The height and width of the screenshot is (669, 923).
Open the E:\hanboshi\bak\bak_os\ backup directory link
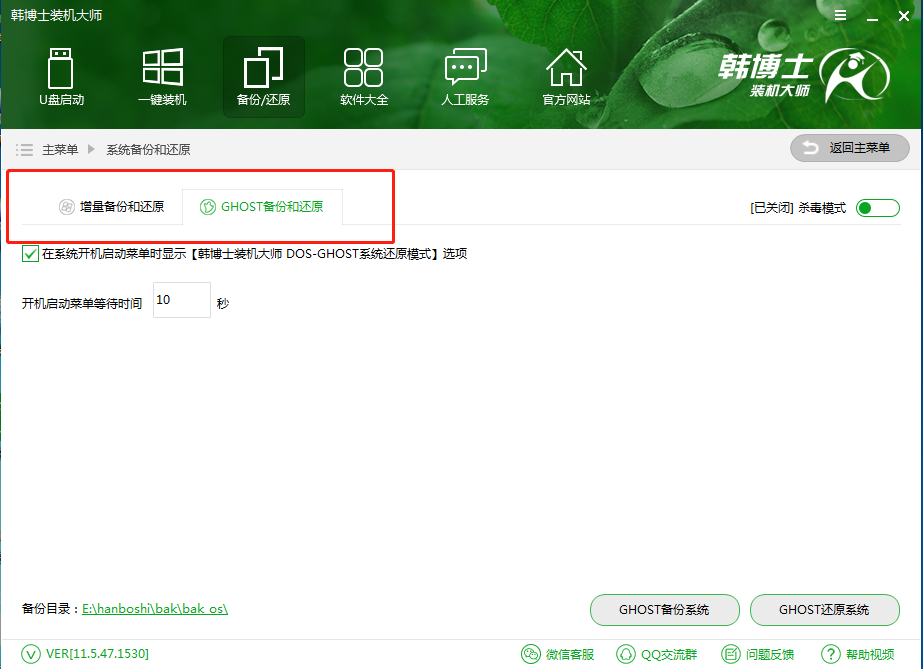pos(155,608)
